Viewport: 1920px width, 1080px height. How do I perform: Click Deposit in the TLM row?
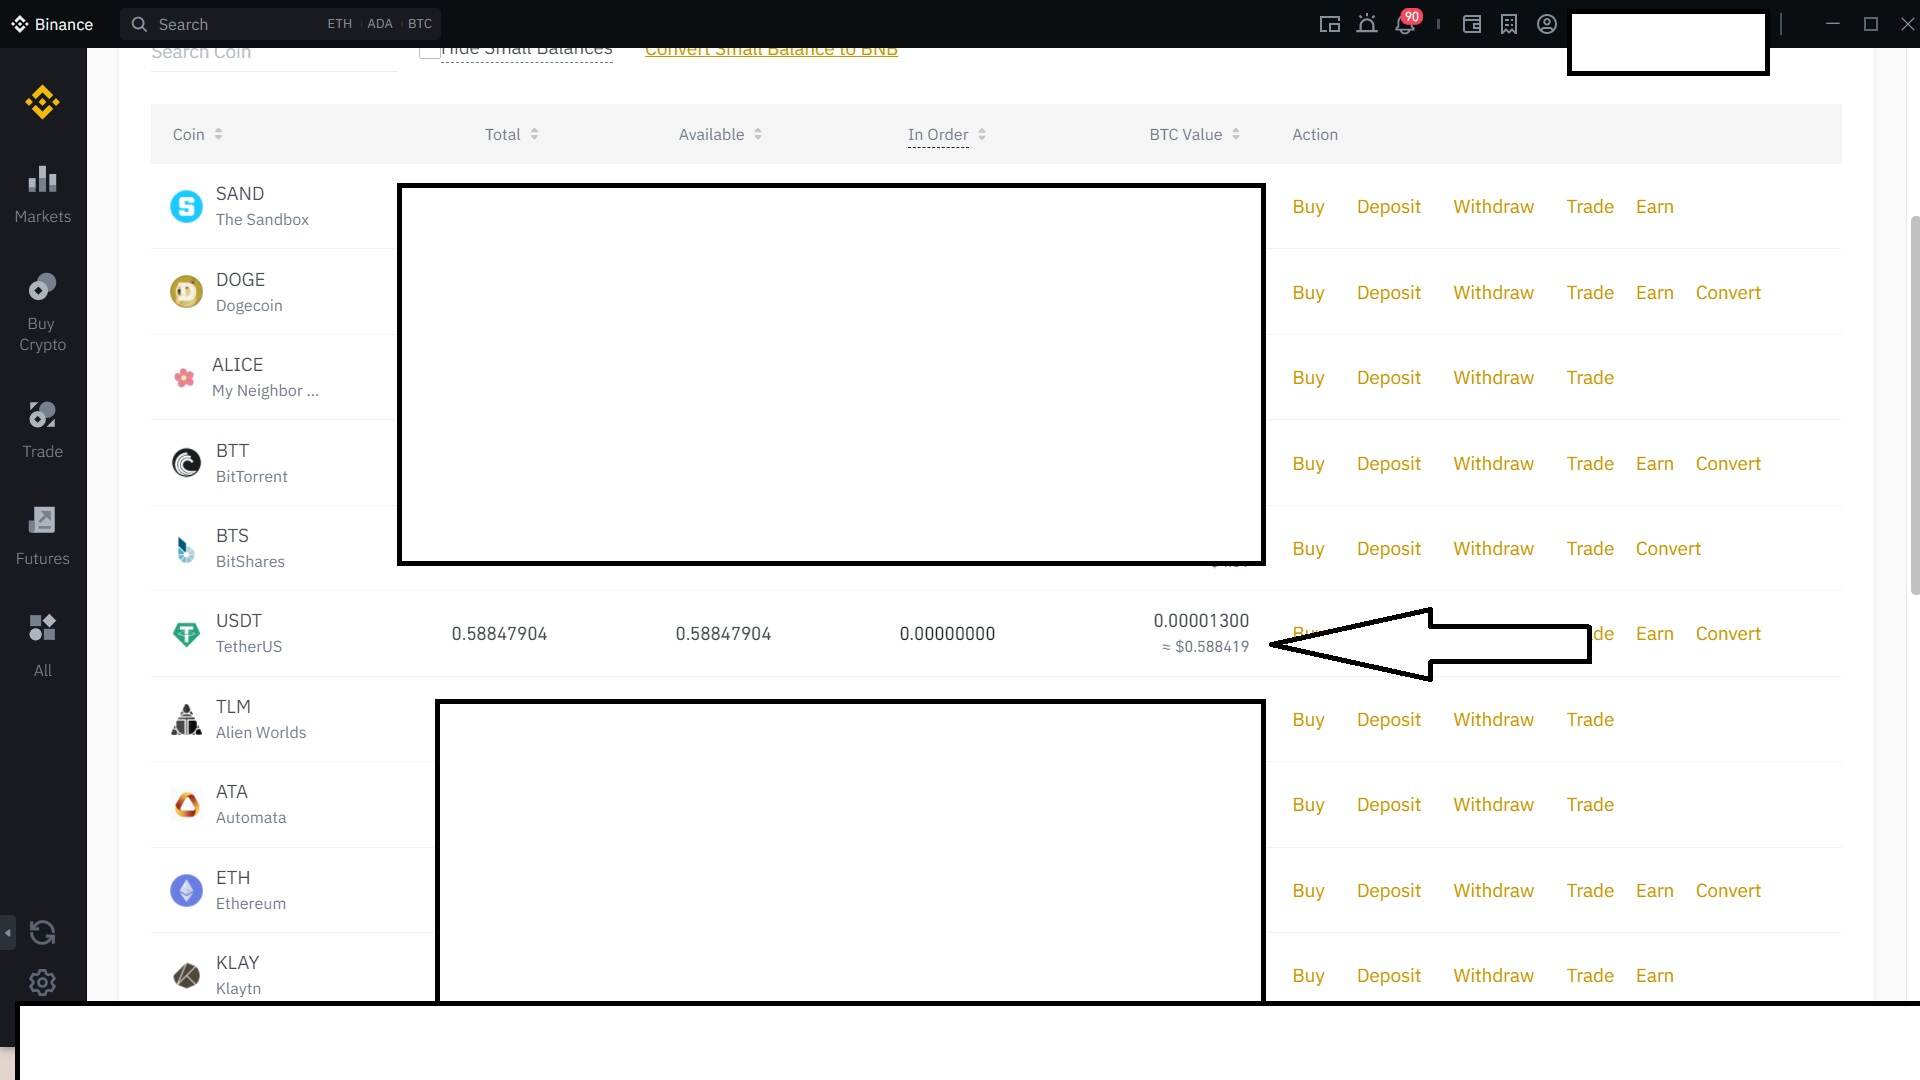[x=1388, y=720]
